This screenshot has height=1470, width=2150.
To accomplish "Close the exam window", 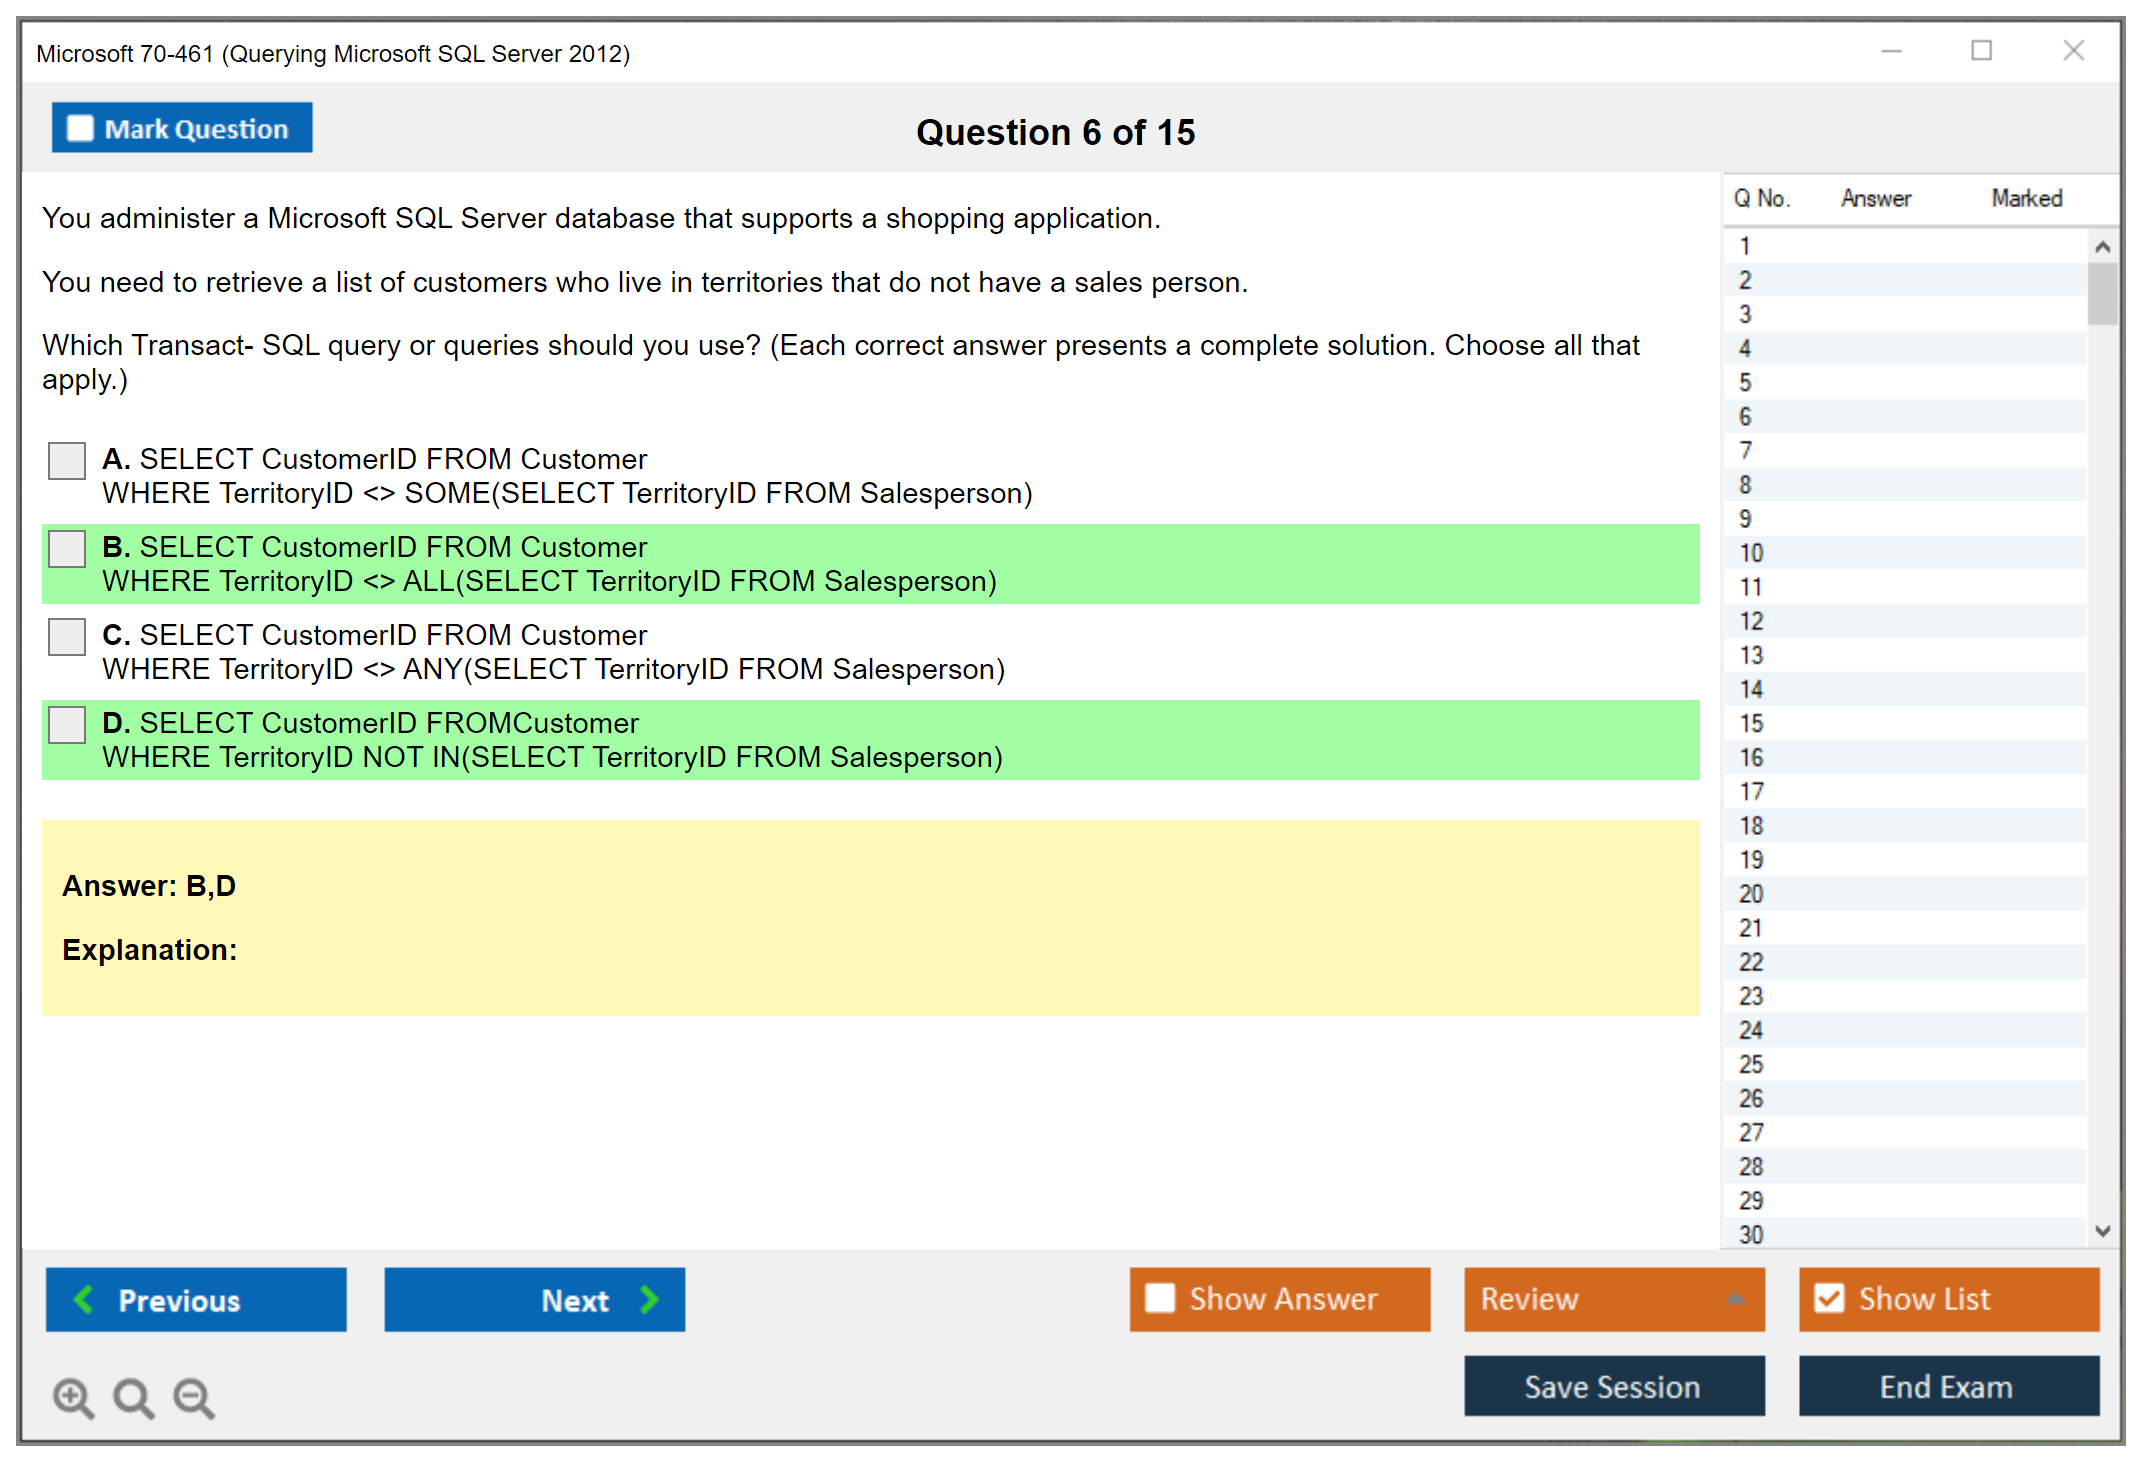I will [2073, 51].
